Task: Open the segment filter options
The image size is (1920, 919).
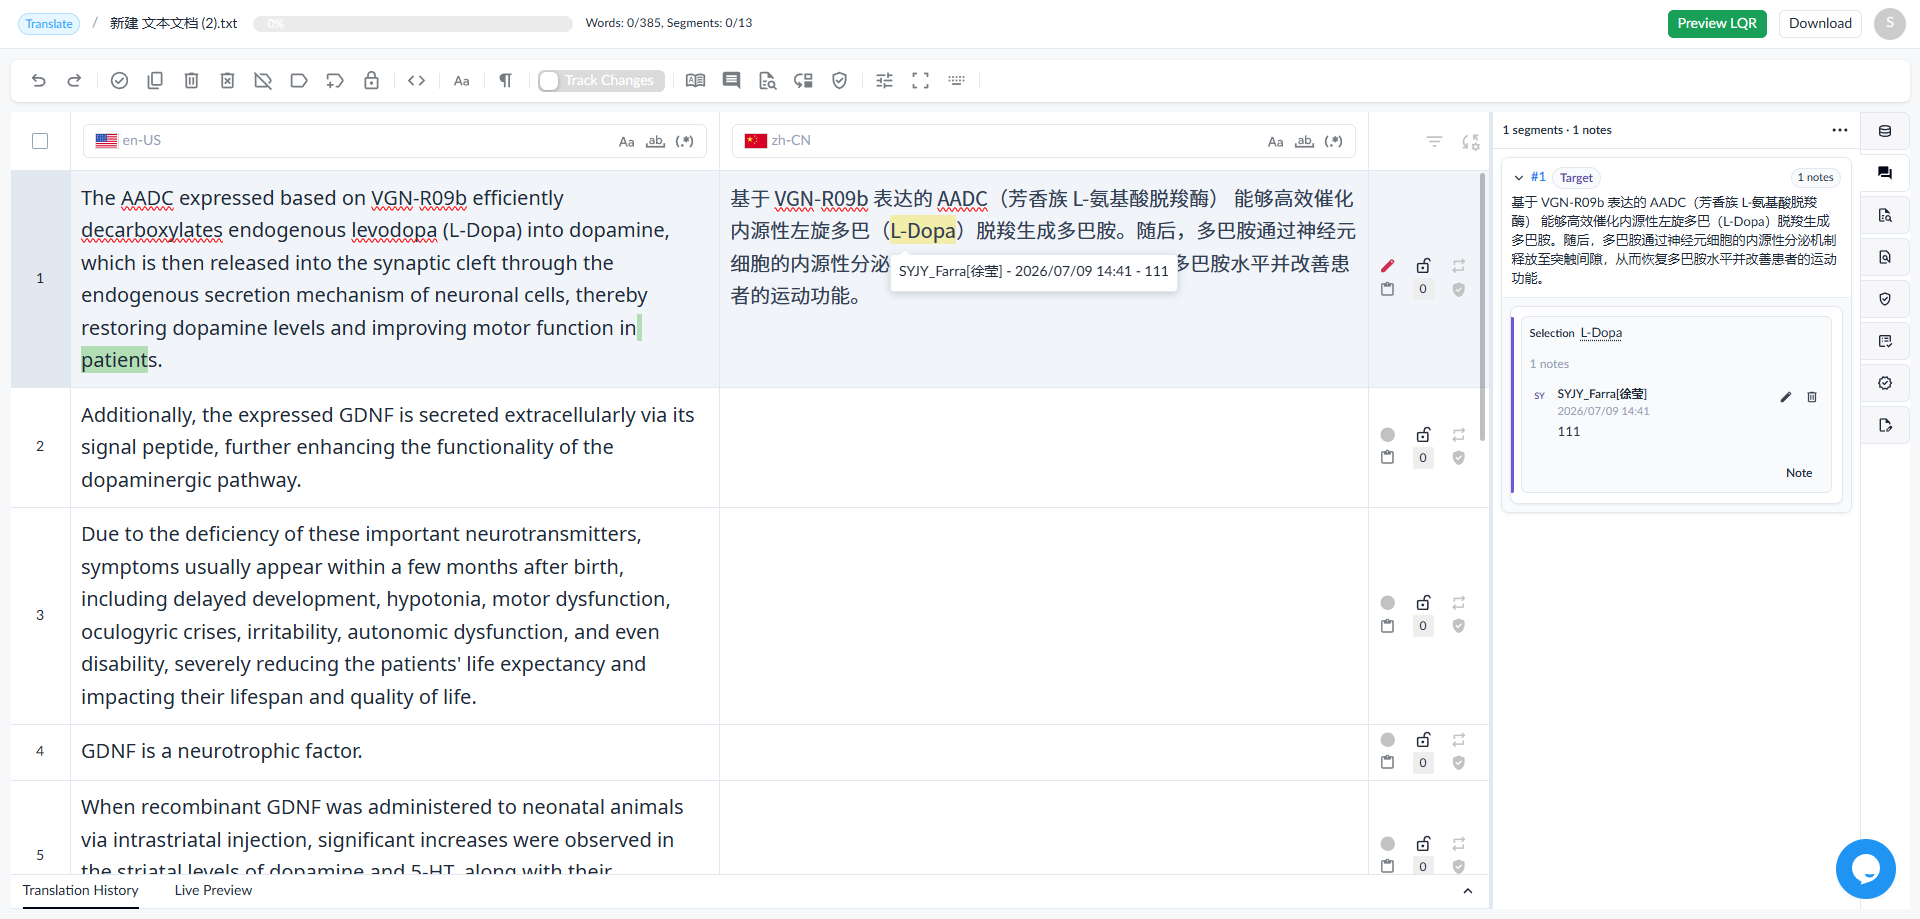Action: 1434,142
